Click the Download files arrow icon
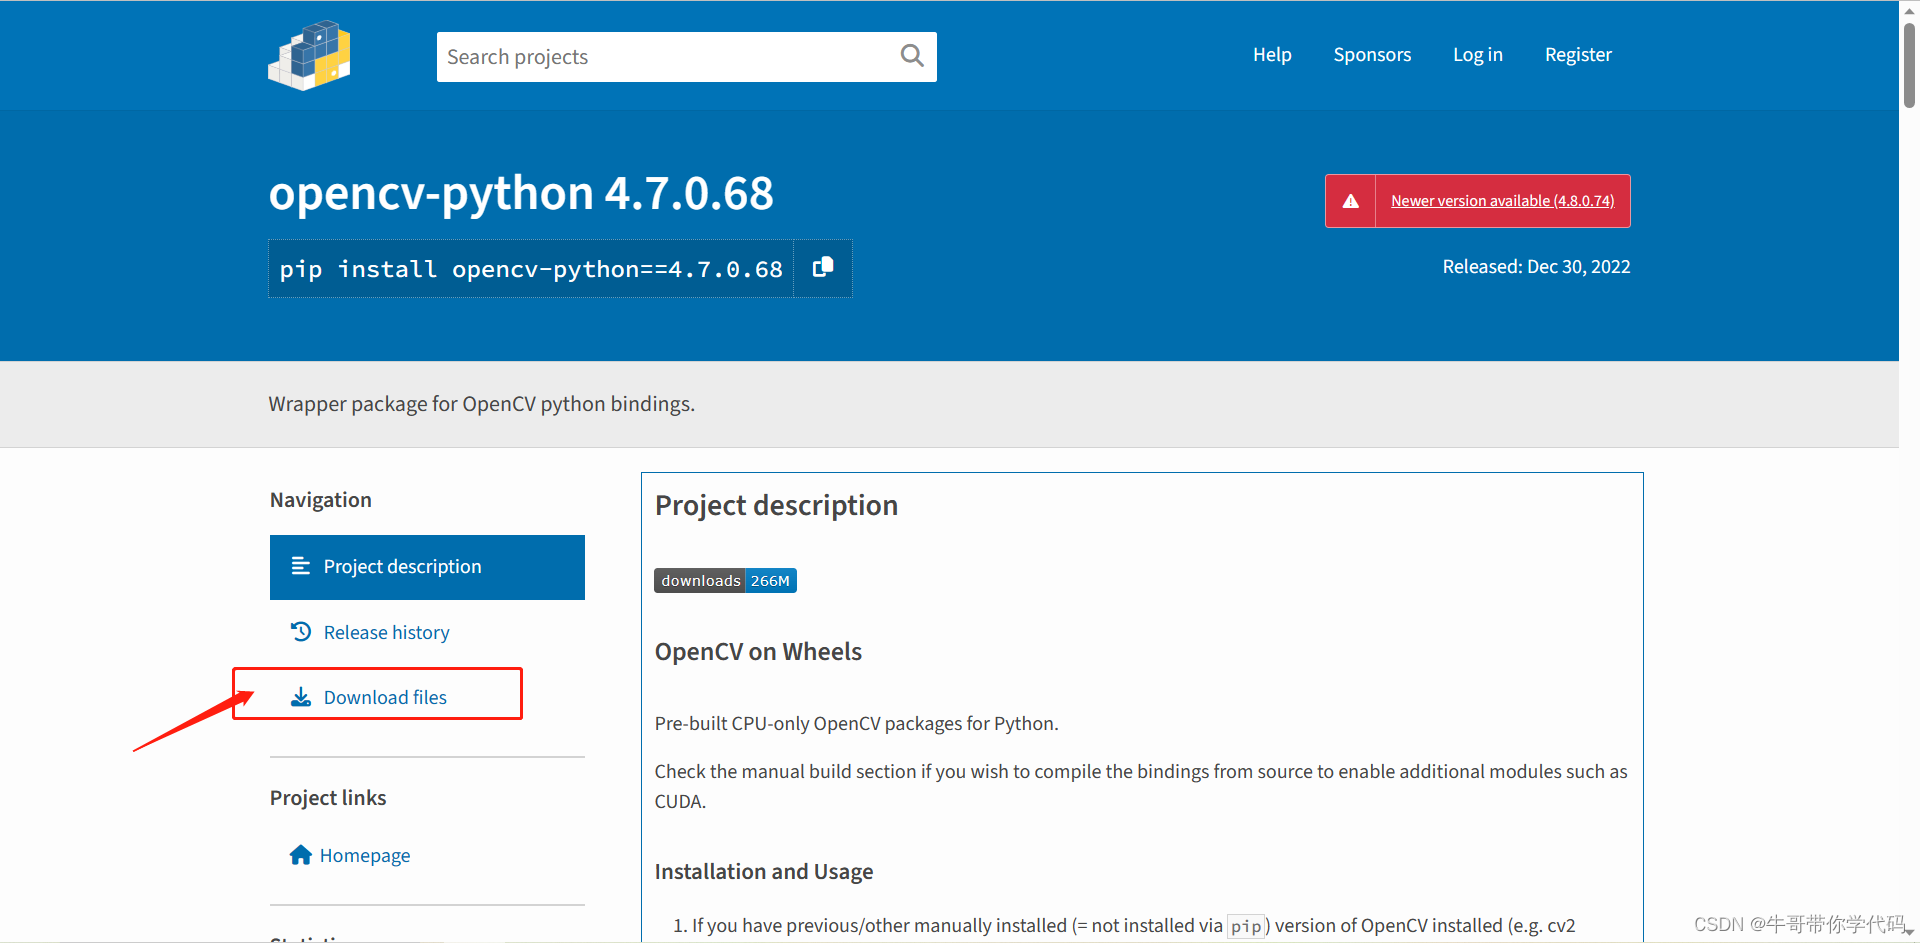The width and height of the screenshot is (1920, 943). click(x=300, y=697)
